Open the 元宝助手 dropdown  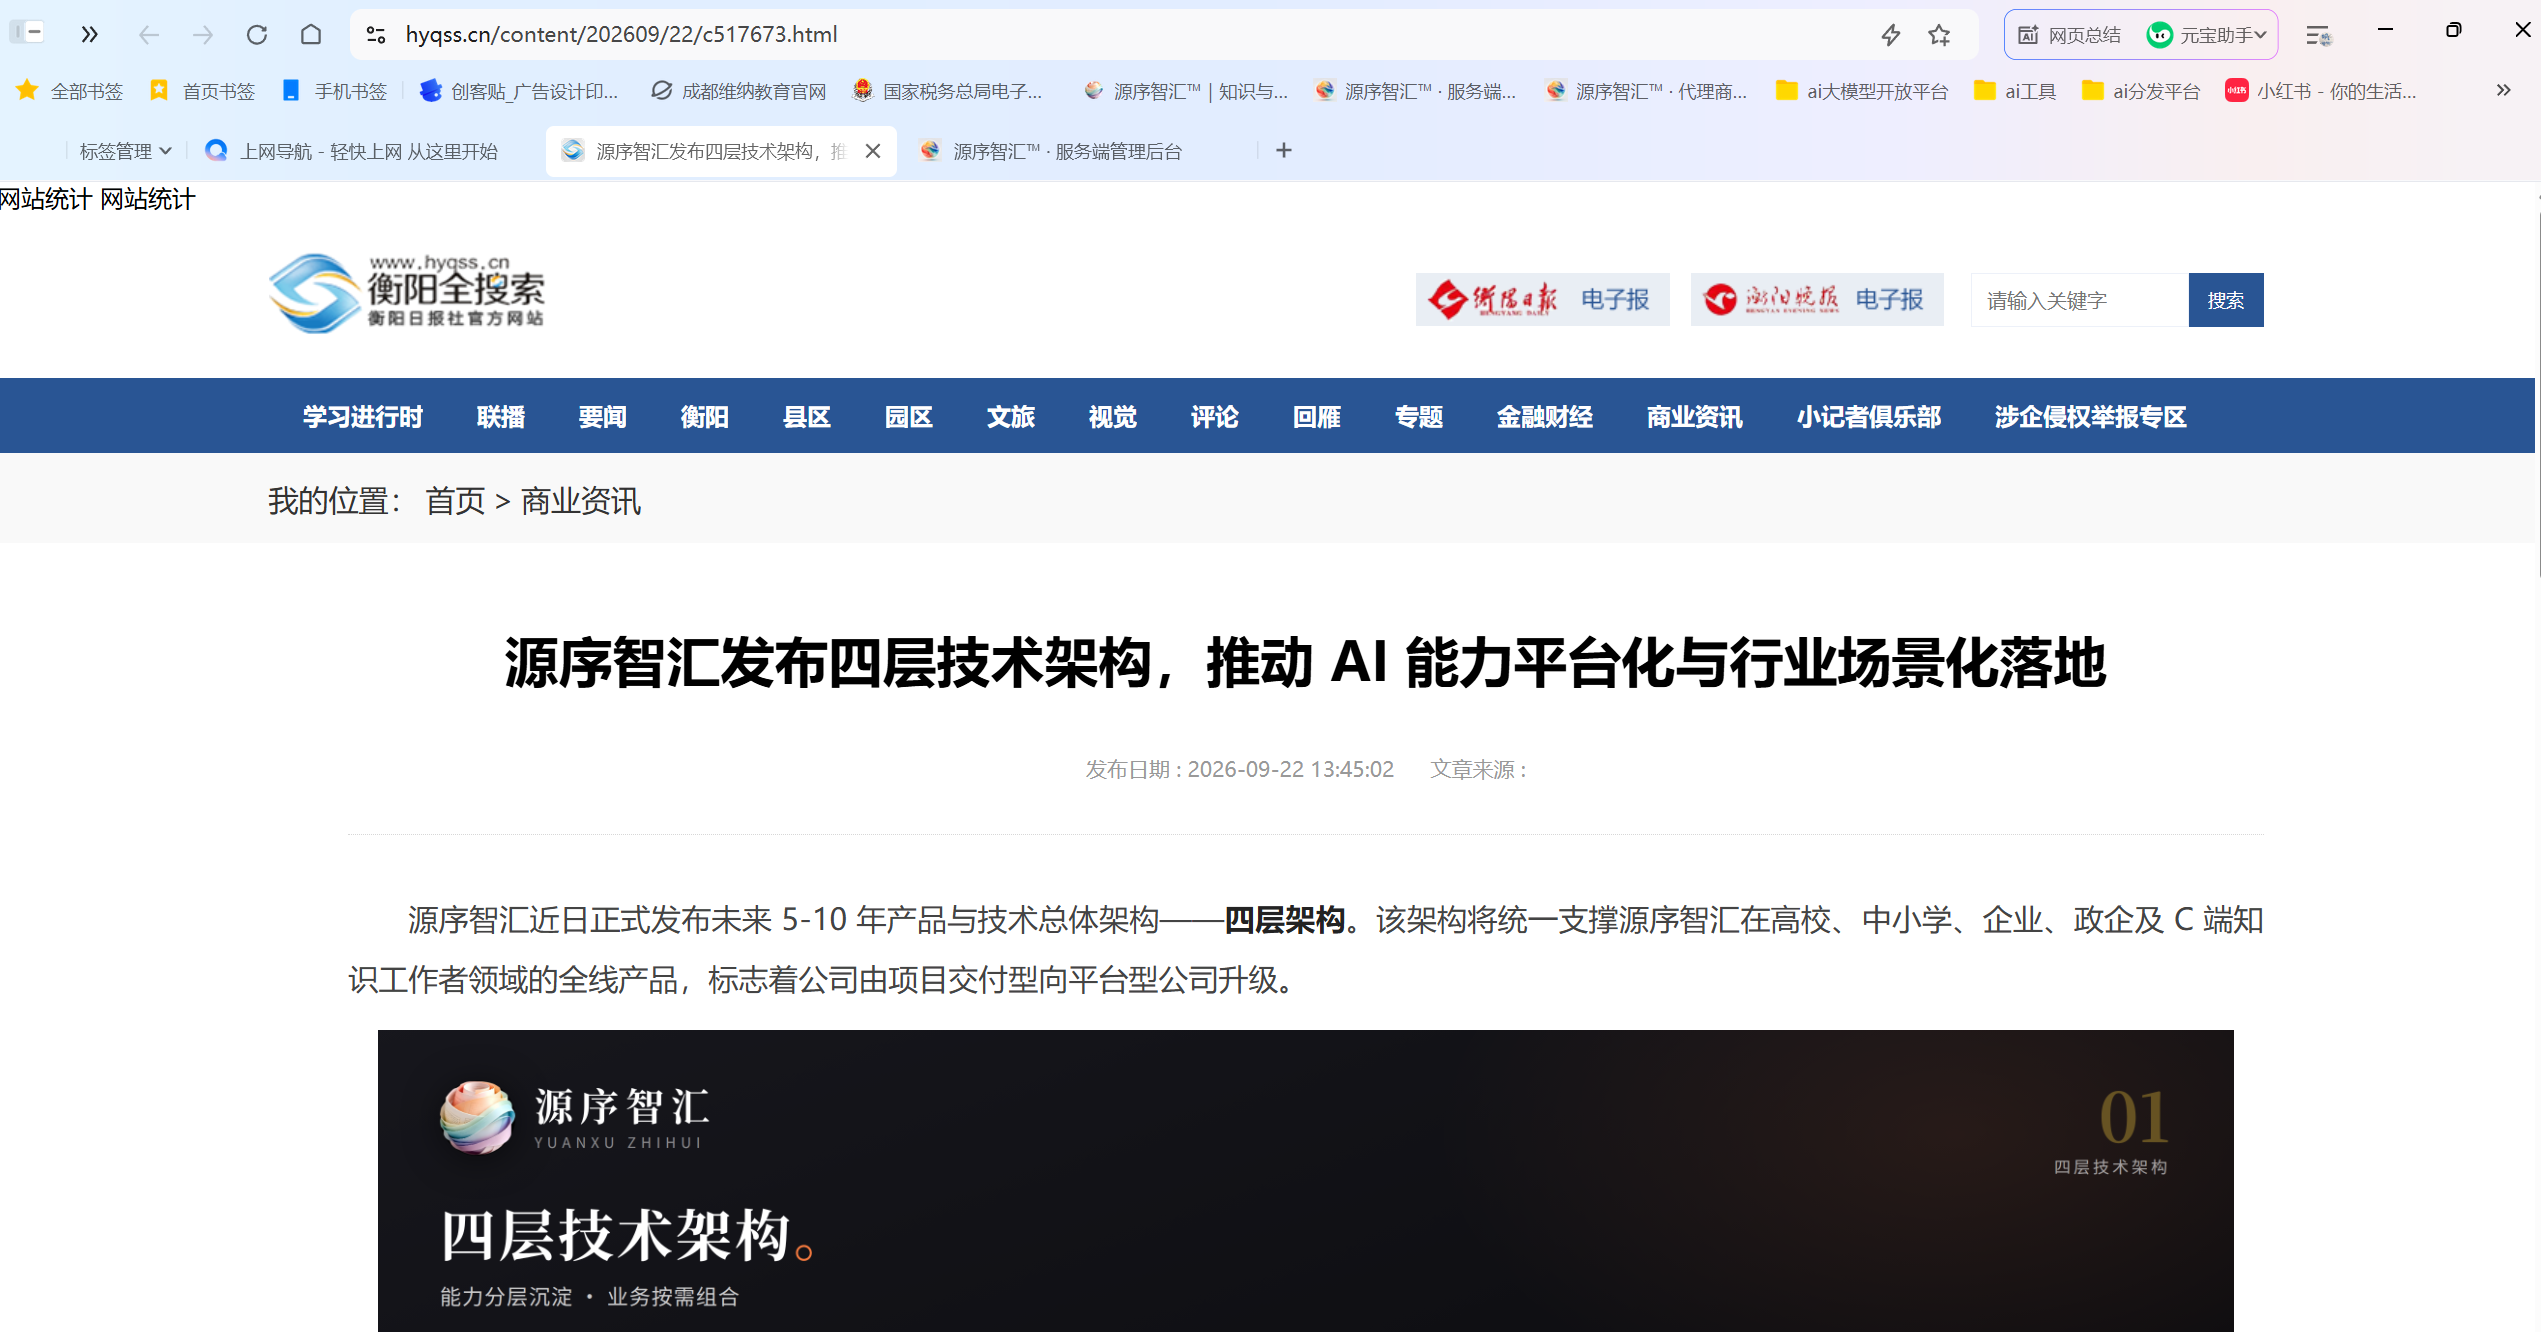click(x=2208, y=35)
